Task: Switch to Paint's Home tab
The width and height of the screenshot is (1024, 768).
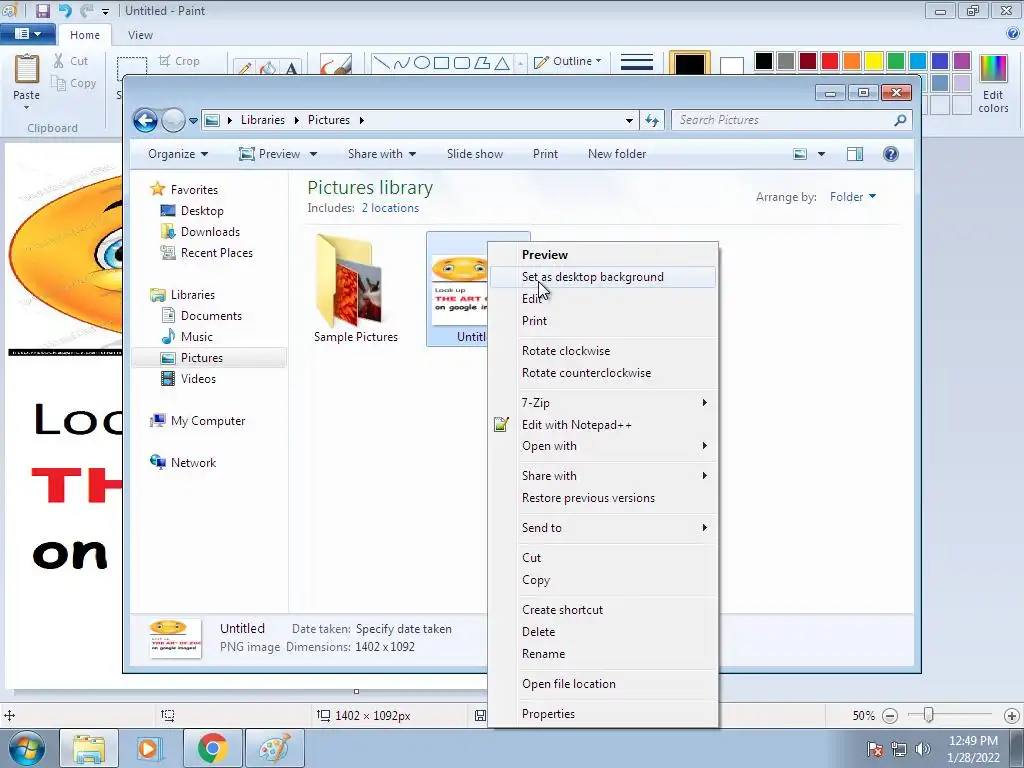Action: [85, 35]
